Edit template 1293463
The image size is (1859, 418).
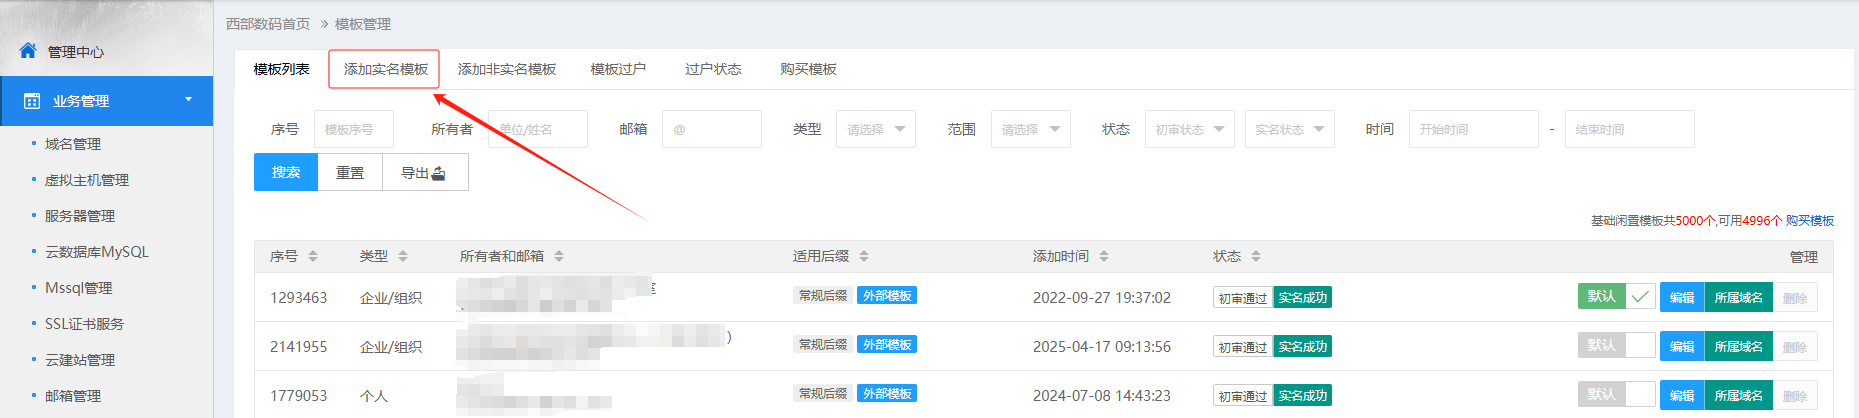[1682, 297]
